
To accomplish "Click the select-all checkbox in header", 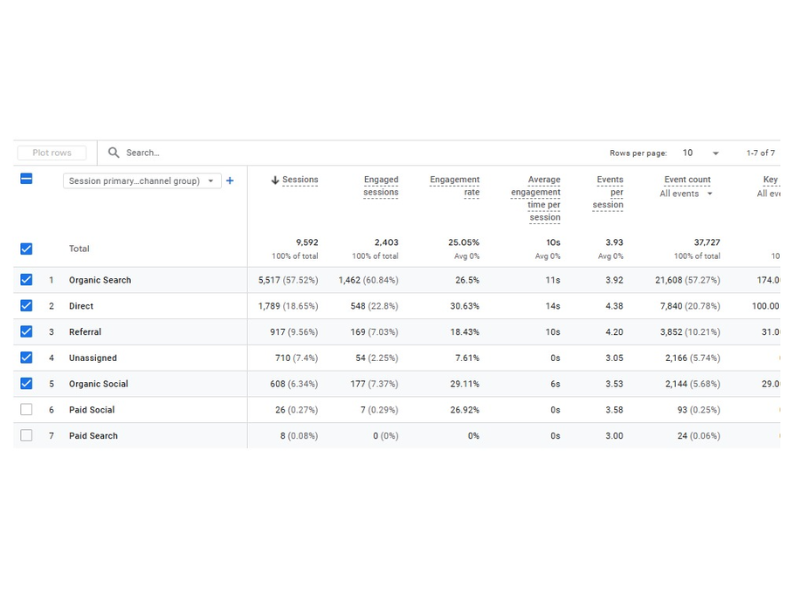I will [26, 179].
